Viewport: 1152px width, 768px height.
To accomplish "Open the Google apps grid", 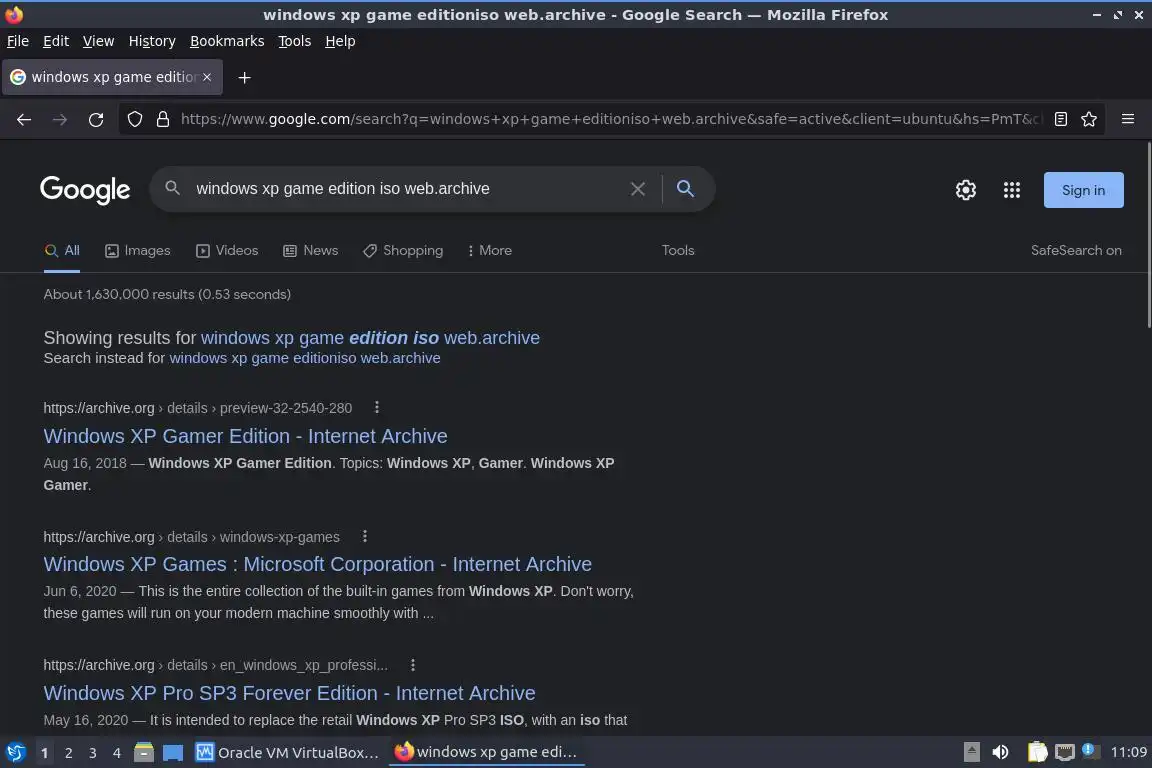I will (1012, 190).
